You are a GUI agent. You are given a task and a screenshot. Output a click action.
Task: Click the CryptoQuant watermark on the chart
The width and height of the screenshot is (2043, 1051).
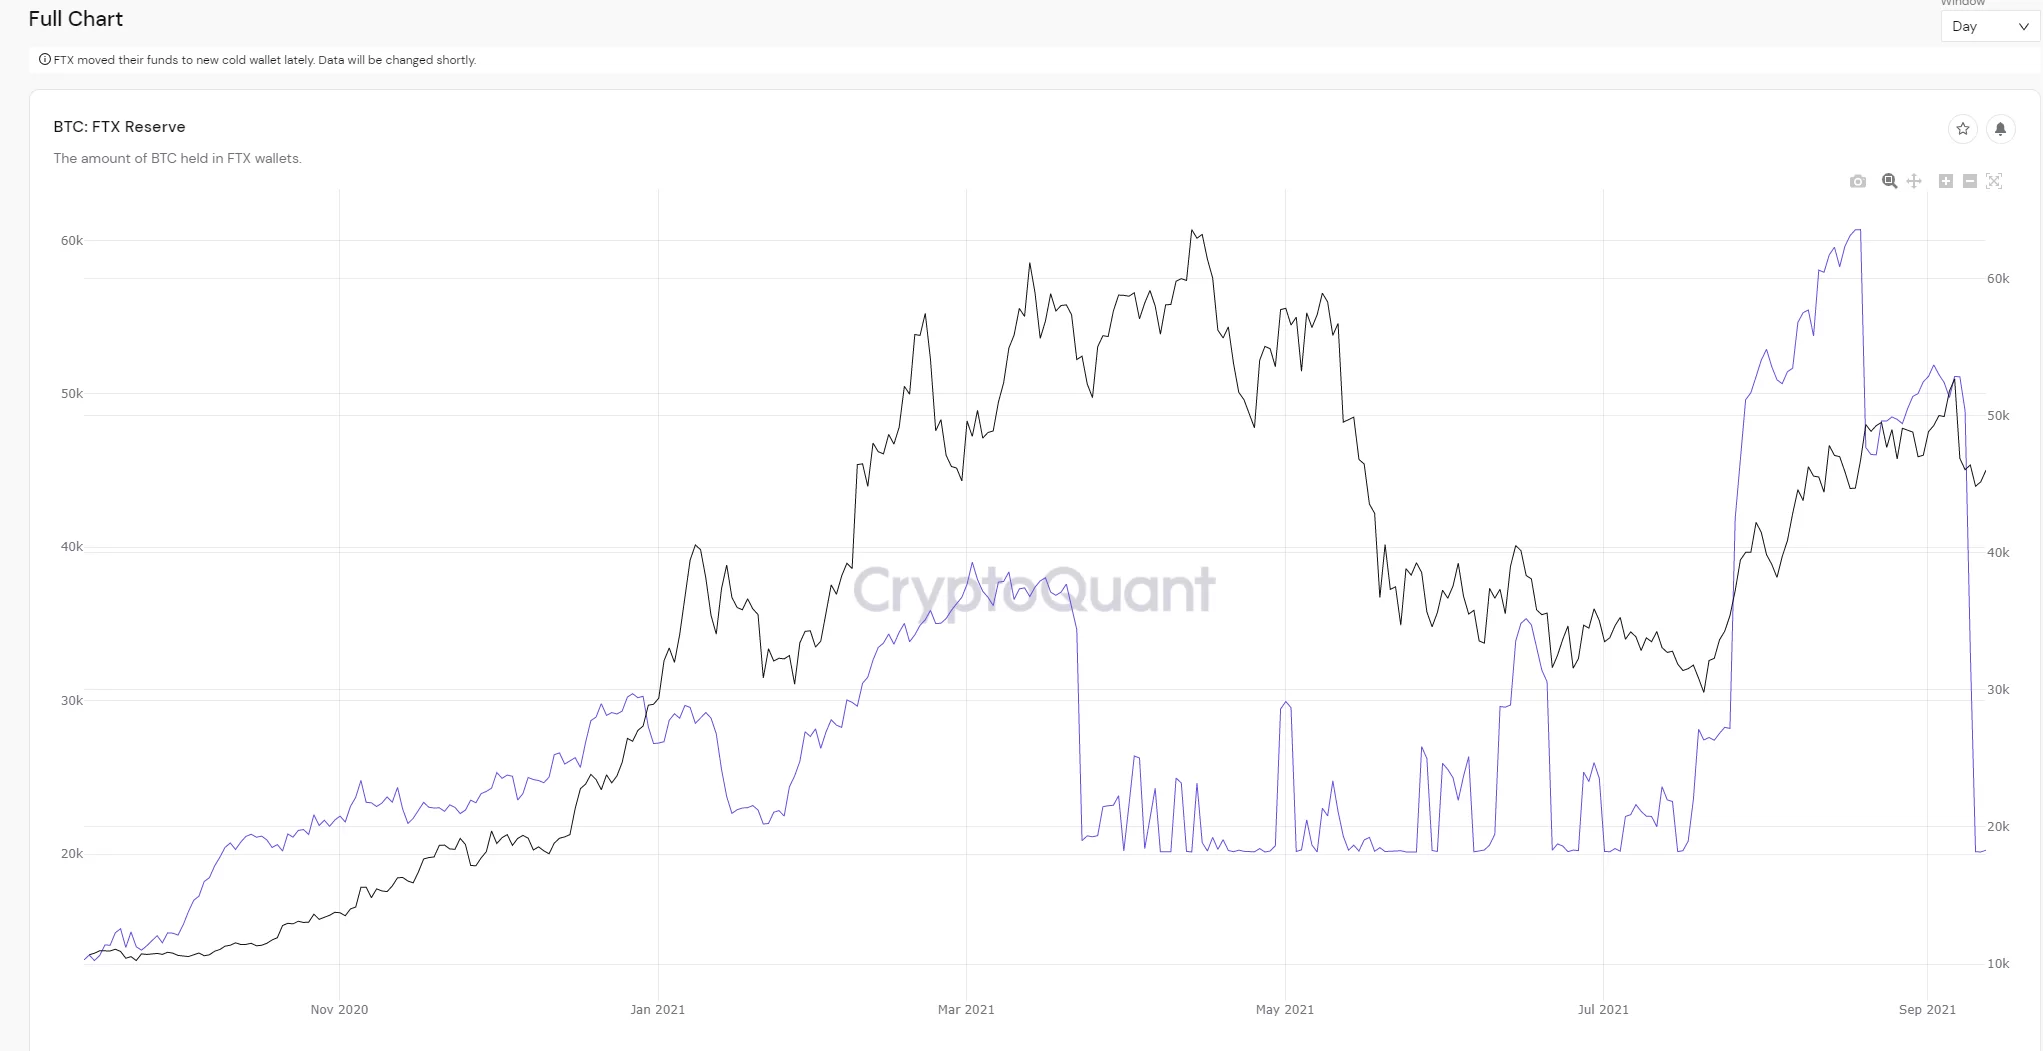[1034, 589]
